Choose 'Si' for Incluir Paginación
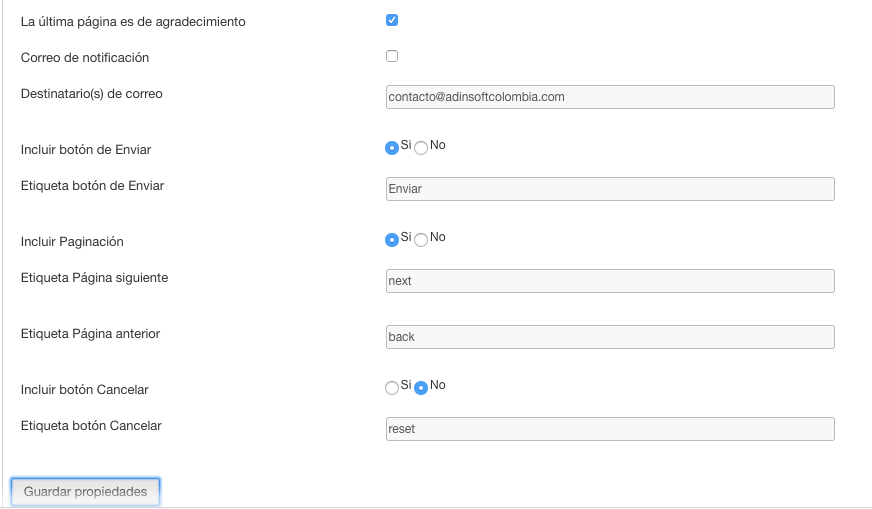 pos(392,240)
